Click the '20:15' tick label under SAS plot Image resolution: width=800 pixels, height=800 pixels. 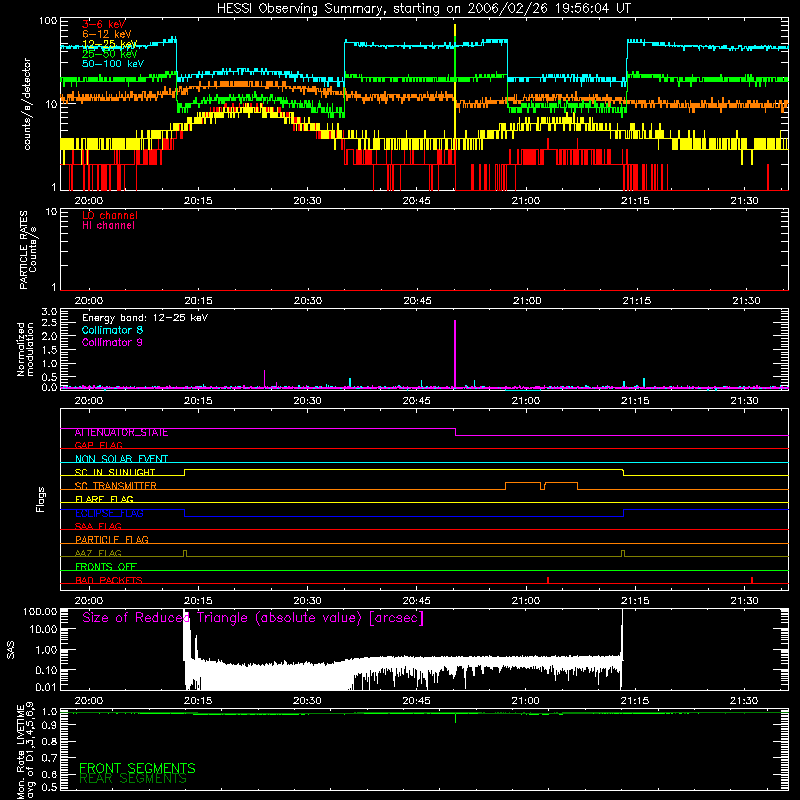tap(198, 701)
